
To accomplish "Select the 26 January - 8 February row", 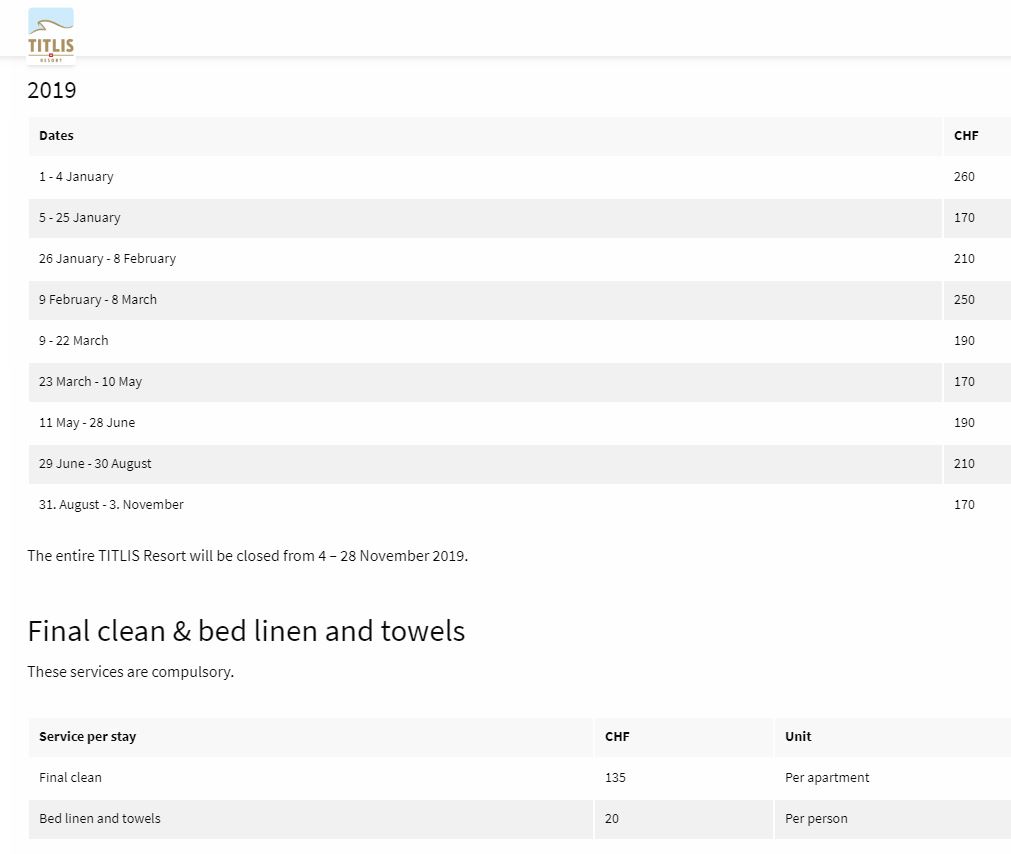I will pos(107,259).
